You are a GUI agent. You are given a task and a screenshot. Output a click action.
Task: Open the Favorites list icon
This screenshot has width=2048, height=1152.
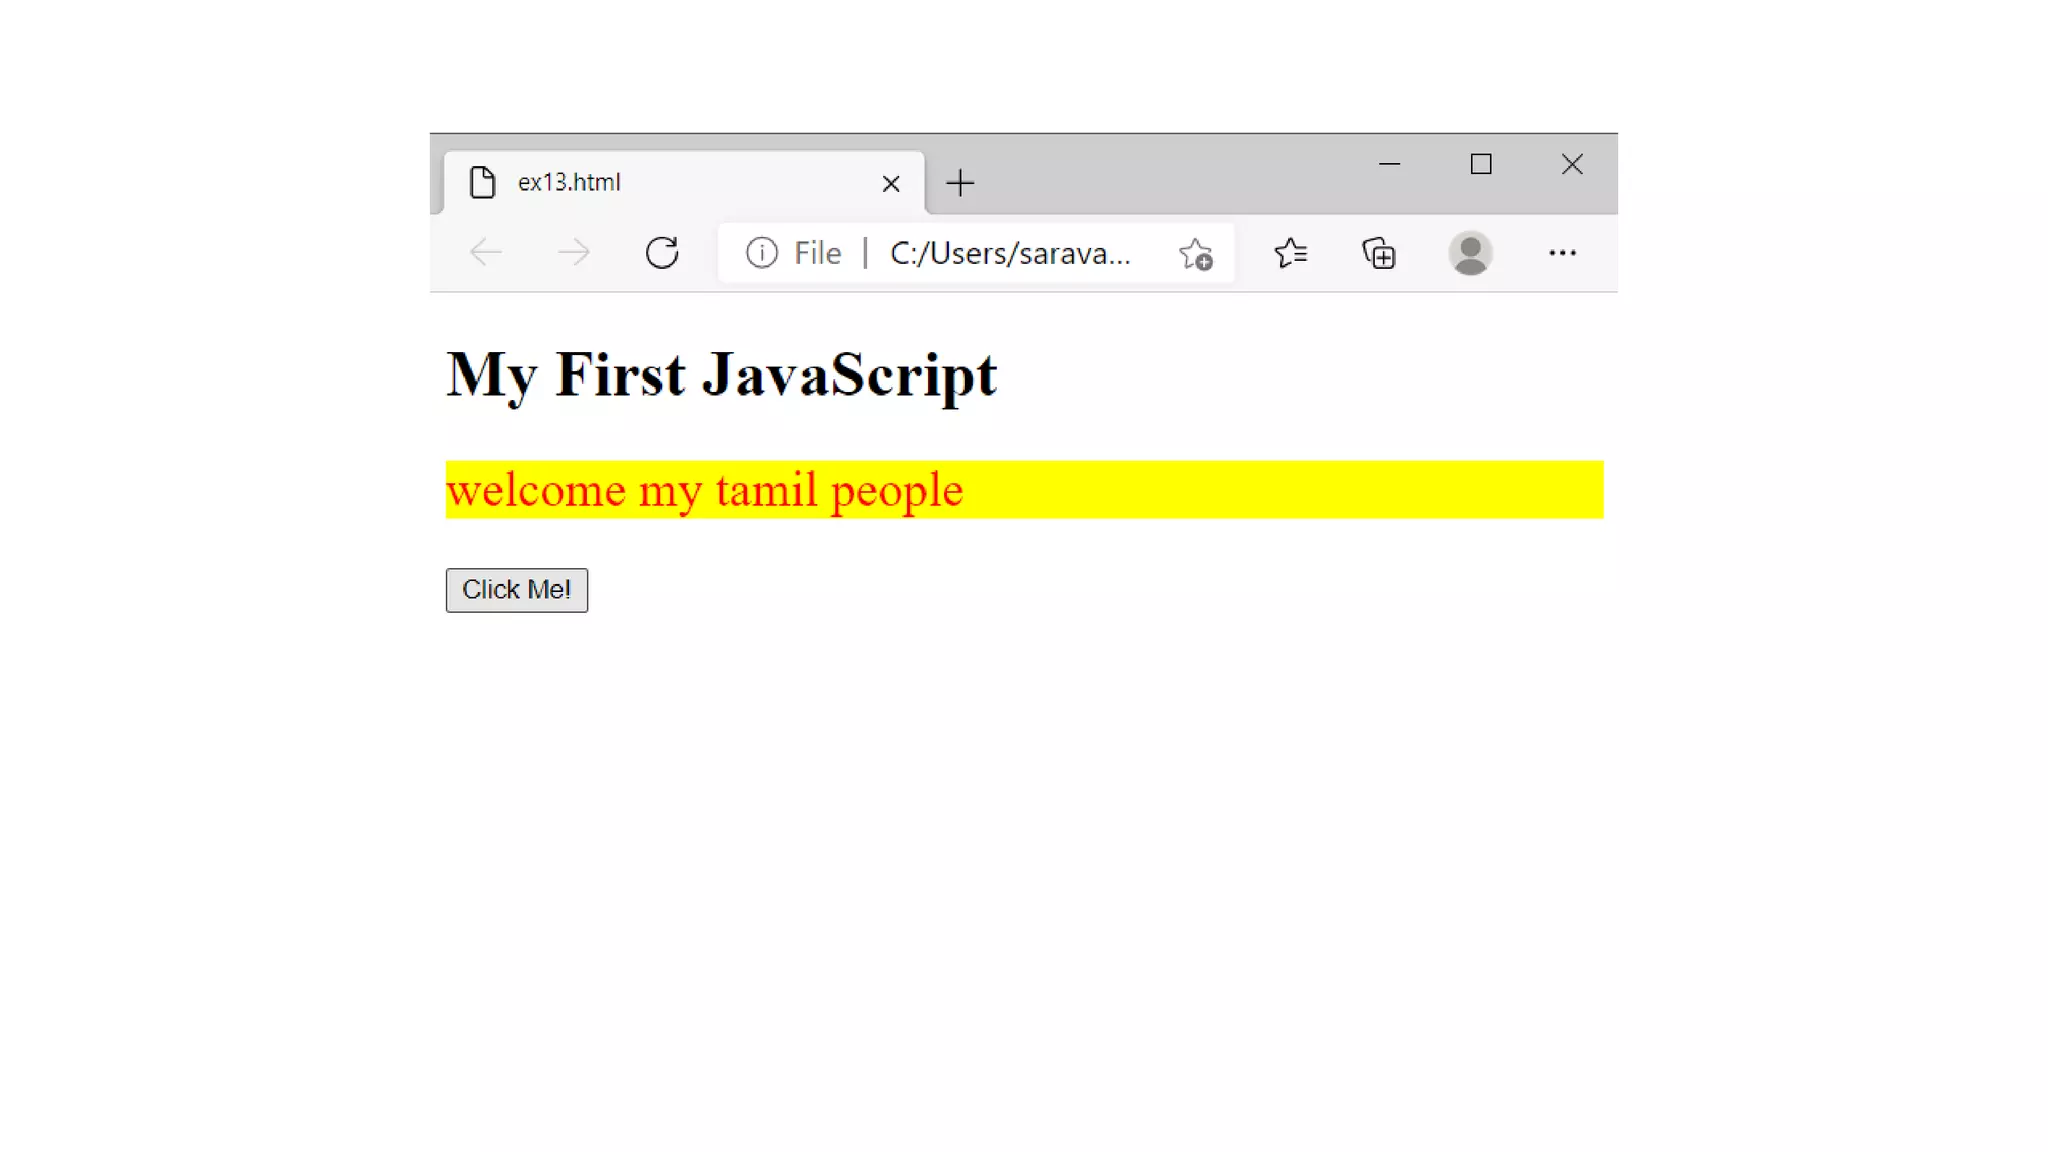[x=1290, y=253]
